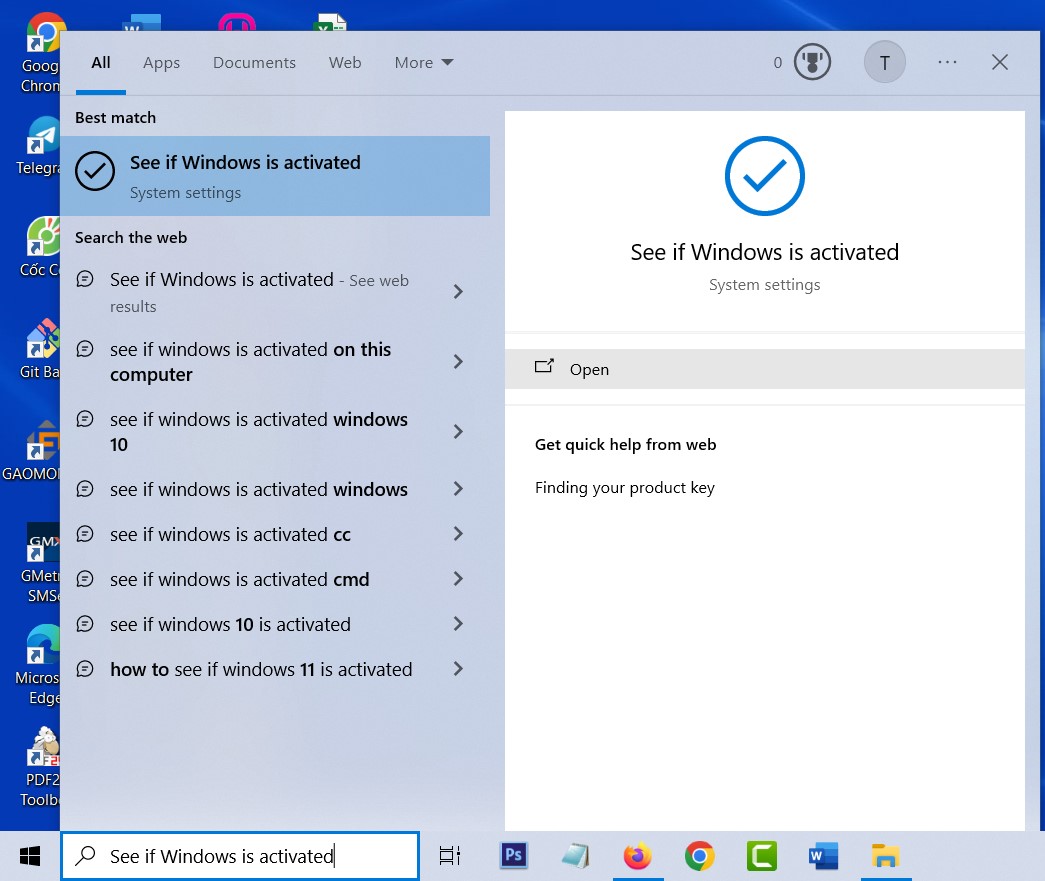Screen dimensions: 1045x881
Task: Open the More filters dropdown
Action: click(422, 62)
